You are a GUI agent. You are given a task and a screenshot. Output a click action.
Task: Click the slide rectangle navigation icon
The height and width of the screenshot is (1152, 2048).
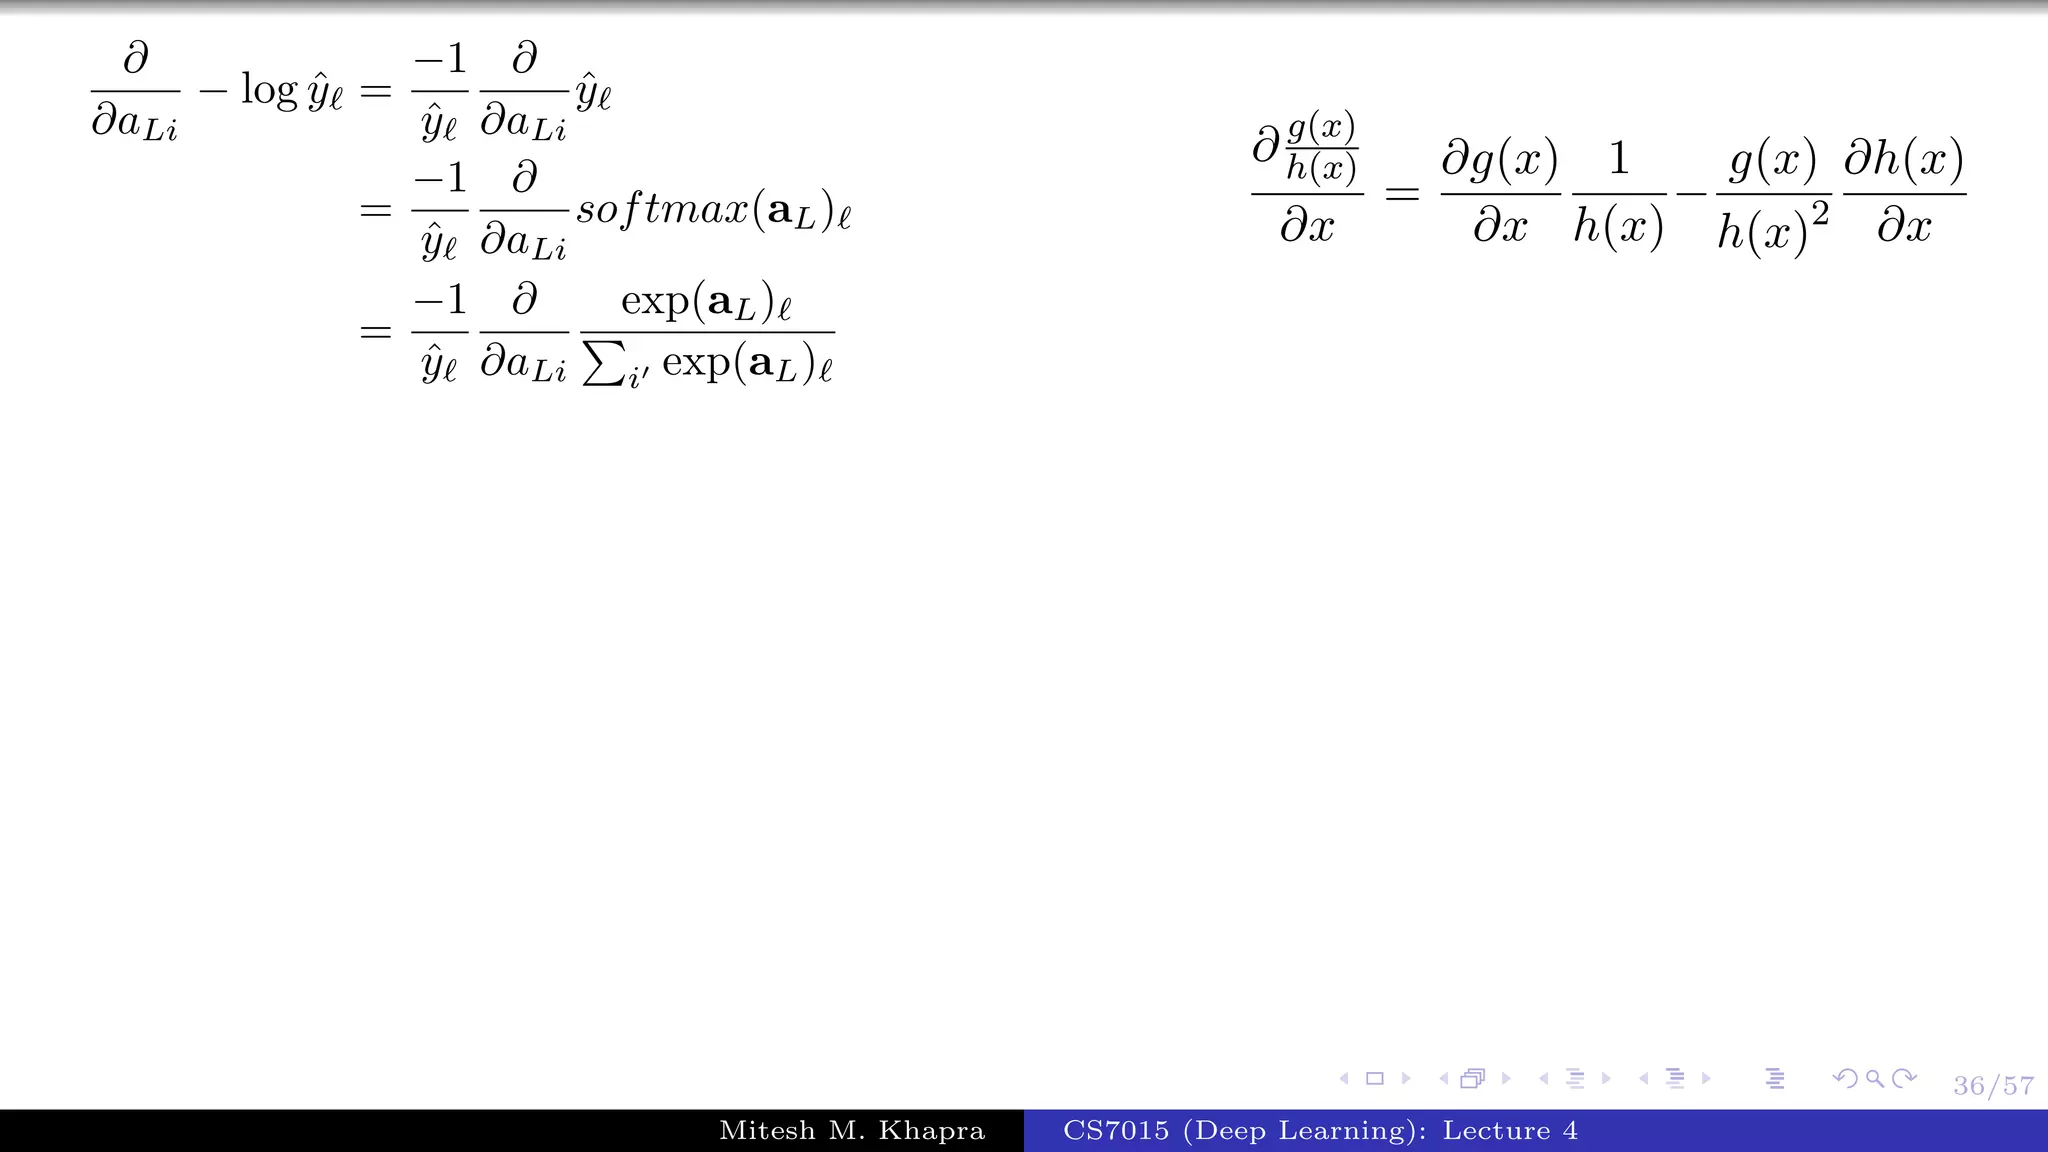(x=1375, y=1078)
